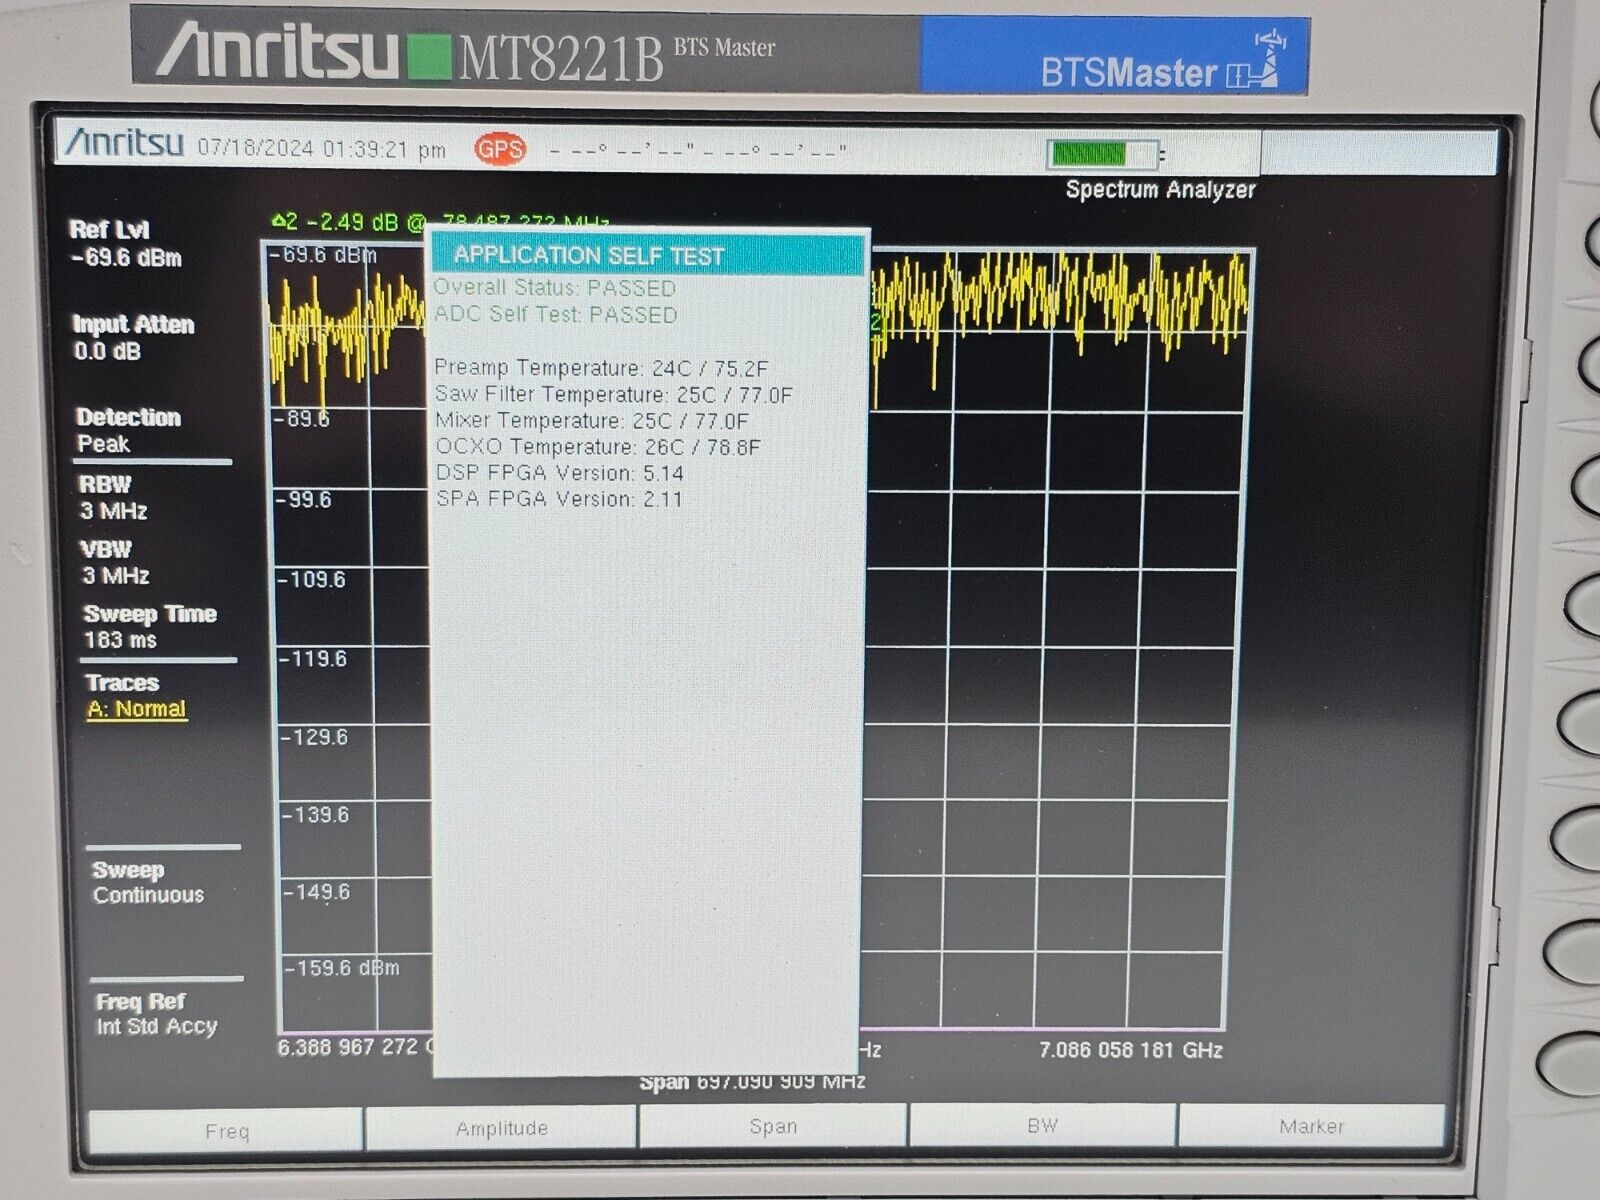Click the 'Spectrum Analyzer' mode label
The height and width of the screenshot is (1200, 1600).
1160,189
